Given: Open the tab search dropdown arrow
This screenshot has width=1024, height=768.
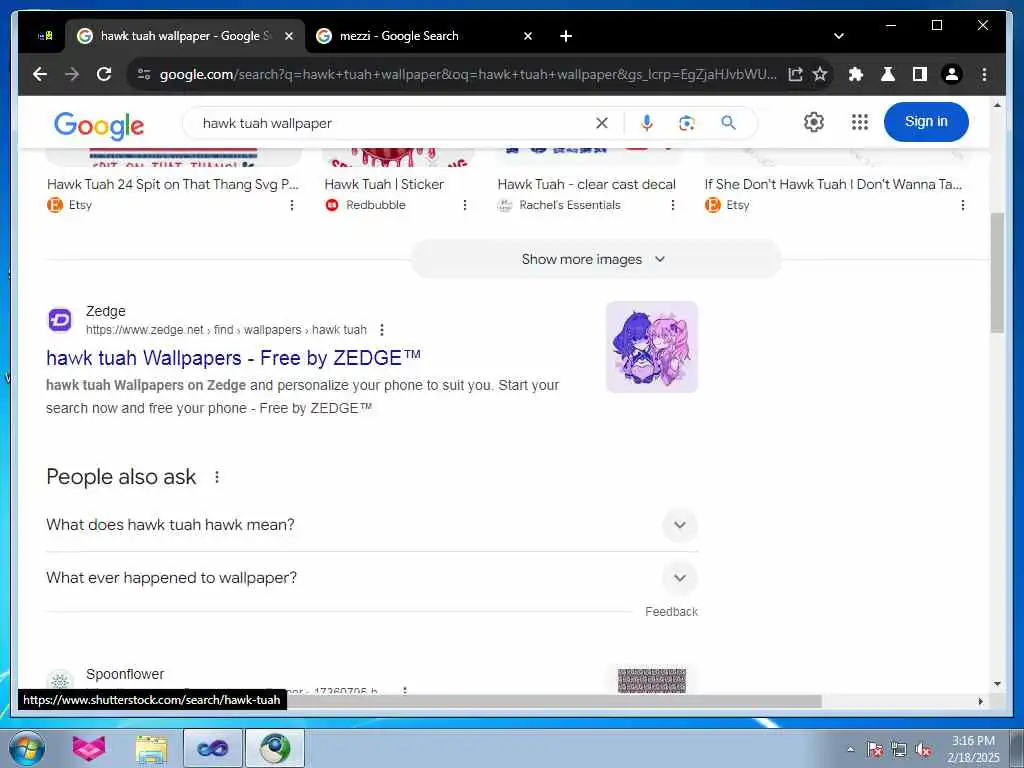Looking at the screenshot, I should point(839,36).
